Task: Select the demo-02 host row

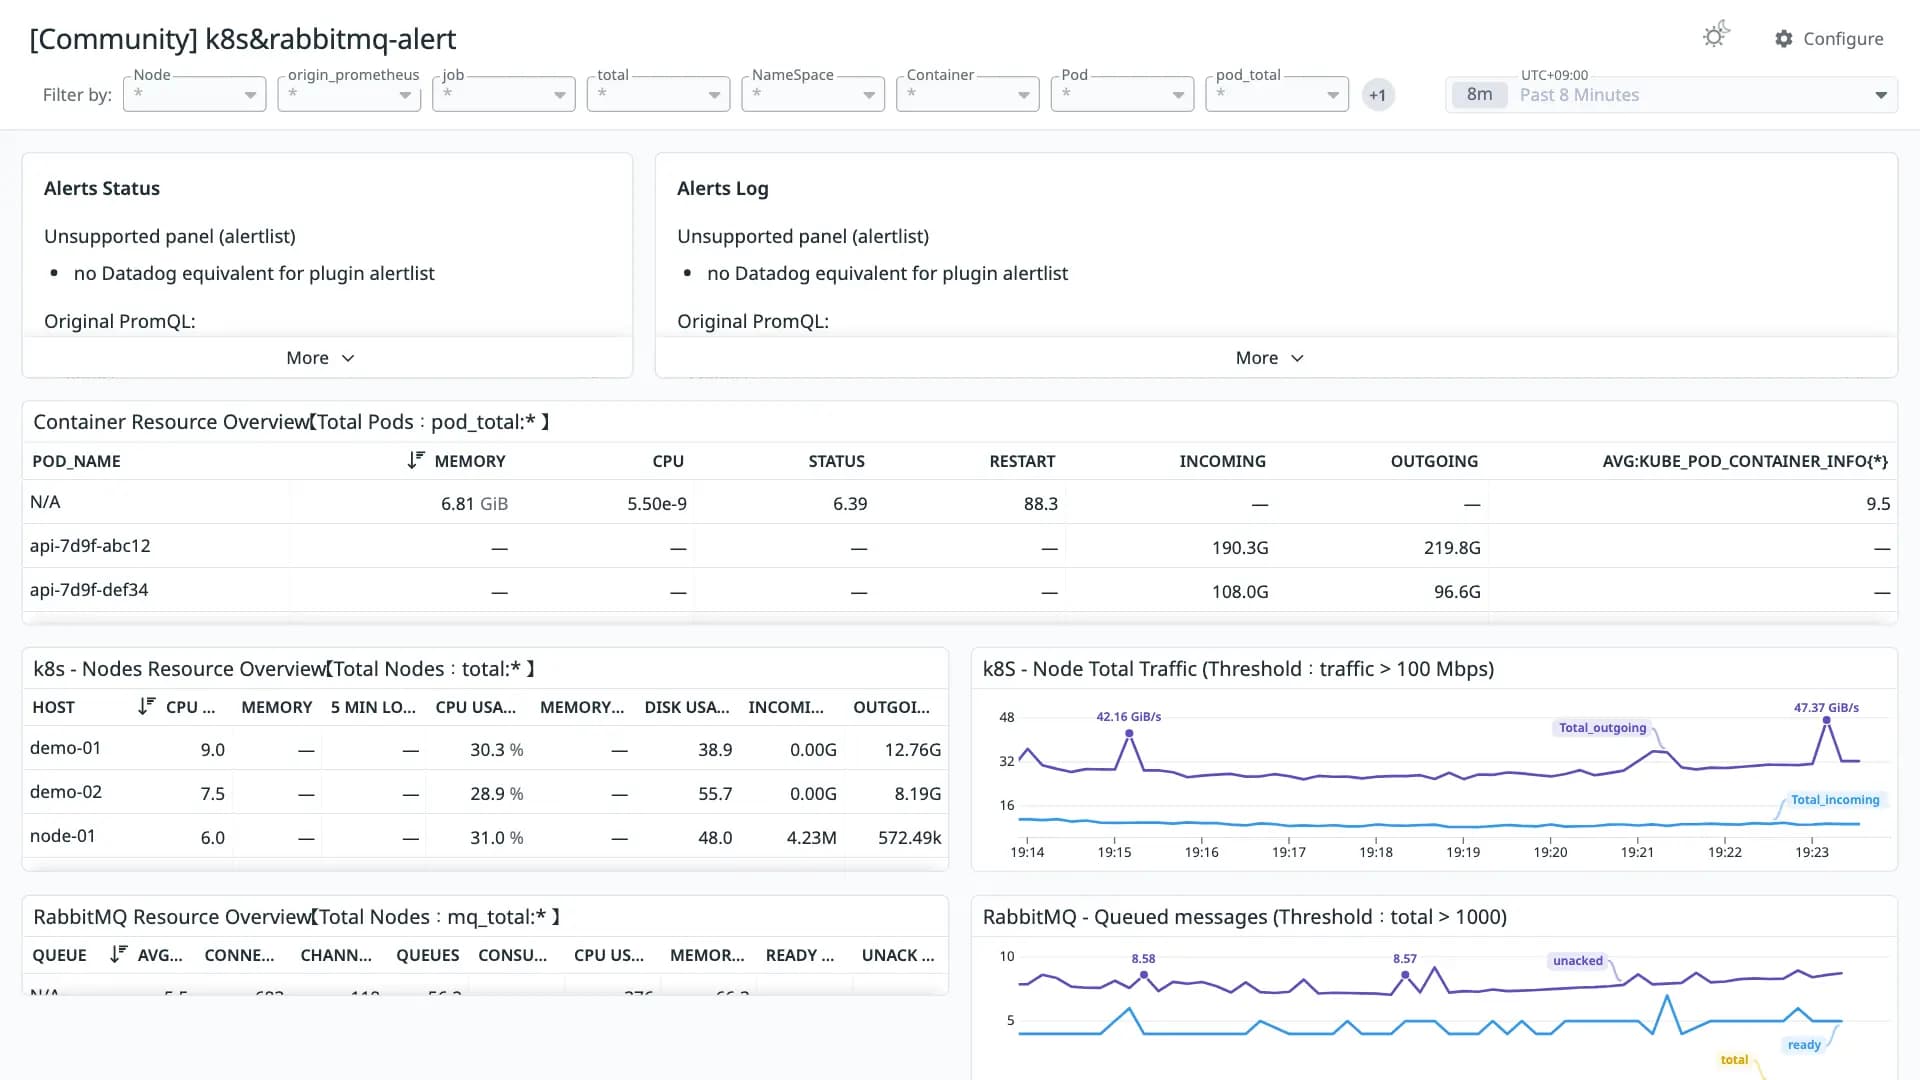Action: [485, 792]
